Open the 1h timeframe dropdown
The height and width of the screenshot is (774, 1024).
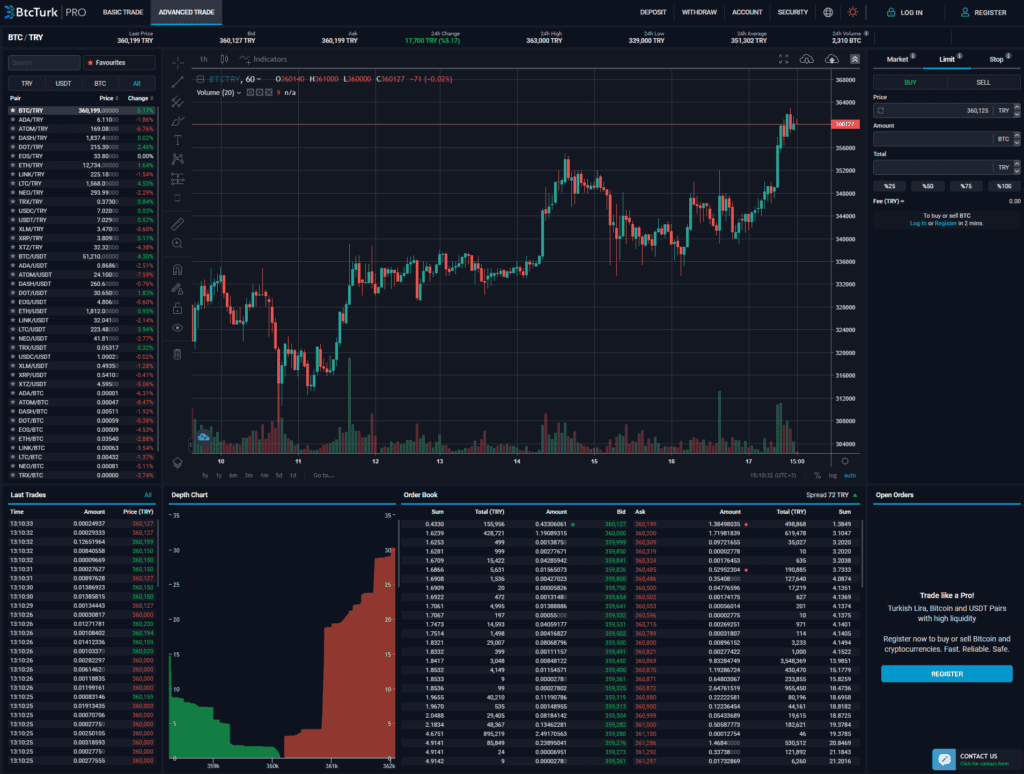[x=204, y=59]
